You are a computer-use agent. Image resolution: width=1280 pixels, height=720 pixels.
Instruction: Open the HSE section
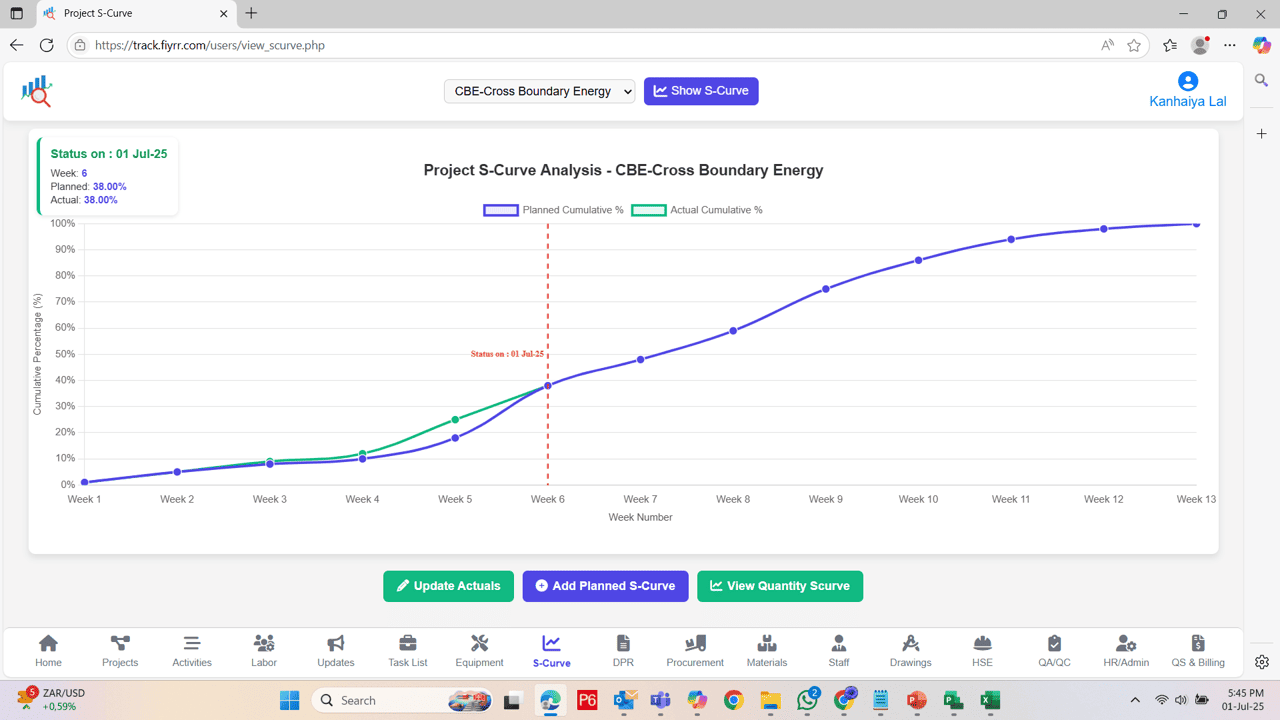click(x=982, y=650)
